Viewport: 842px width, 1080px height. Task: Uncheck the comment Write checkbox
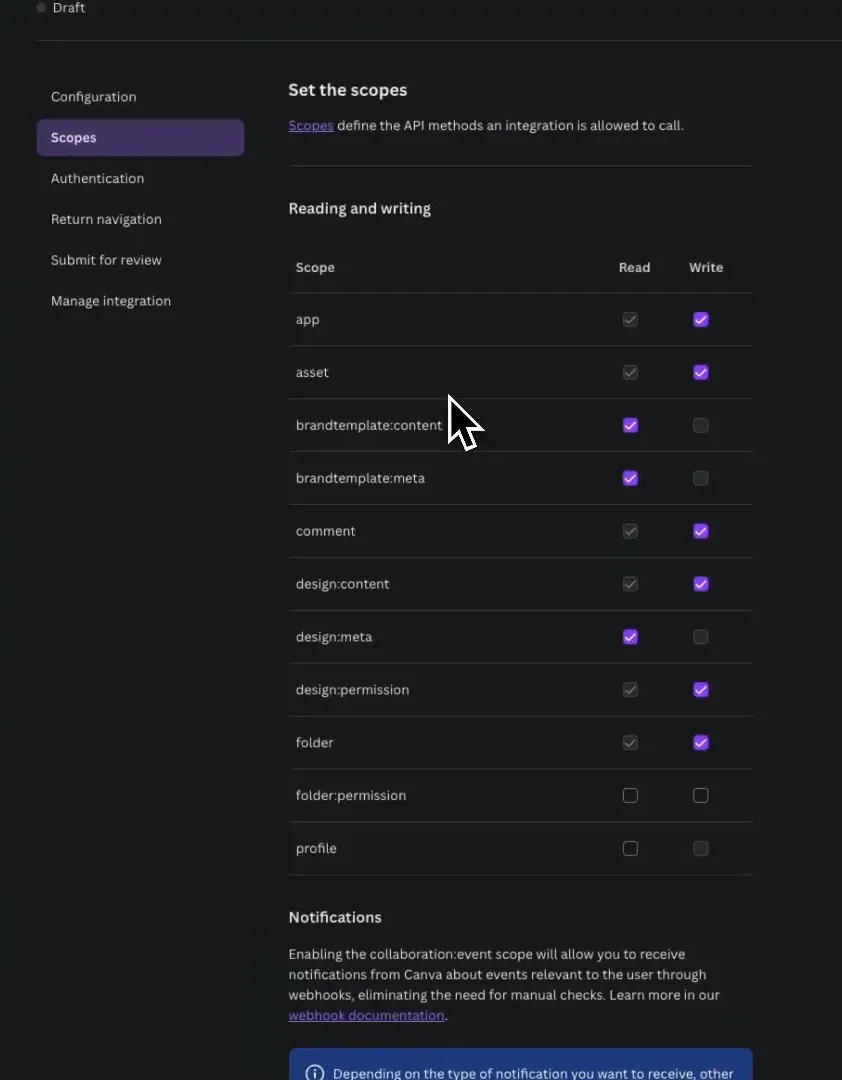click(701, 531)
